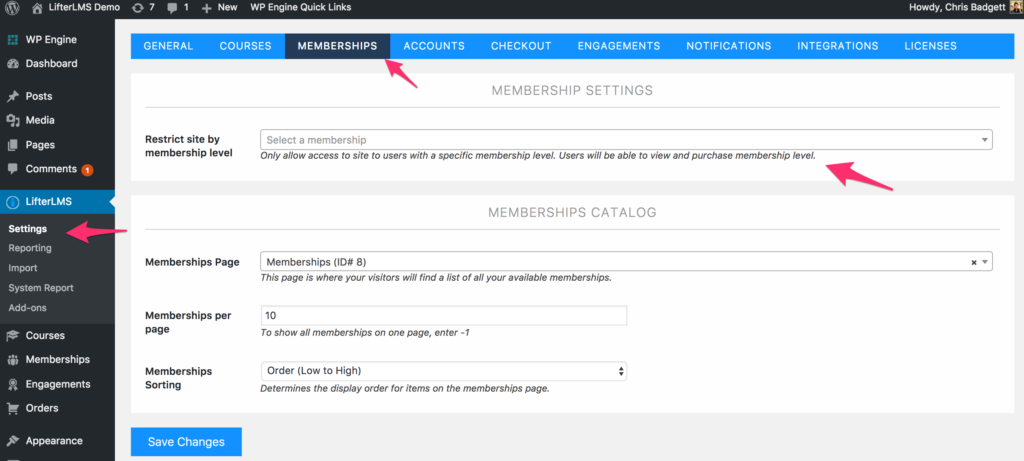Viewport: 1024px width, 461px height.
Task: Click the home icon beside LifterLMS Demo
Action: click(x=38, y=7)
